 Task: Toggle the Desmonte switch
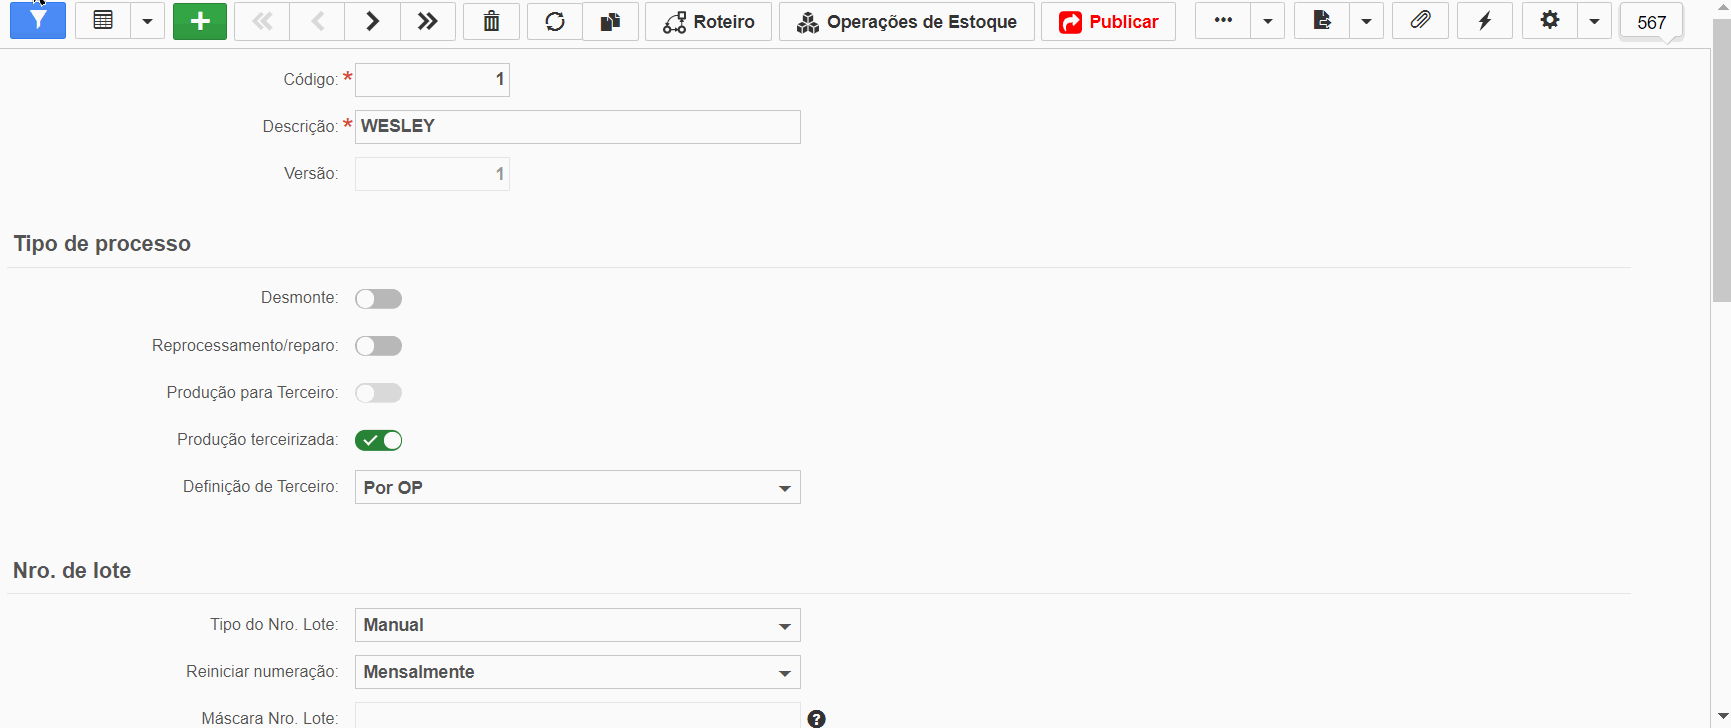point(379,299)
